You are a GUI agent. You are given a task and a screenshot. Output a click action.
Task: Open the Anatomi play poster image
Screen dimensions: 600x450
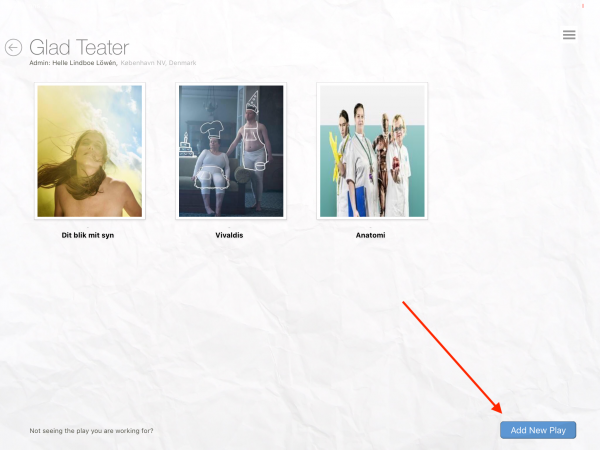(x=371, y=151)
